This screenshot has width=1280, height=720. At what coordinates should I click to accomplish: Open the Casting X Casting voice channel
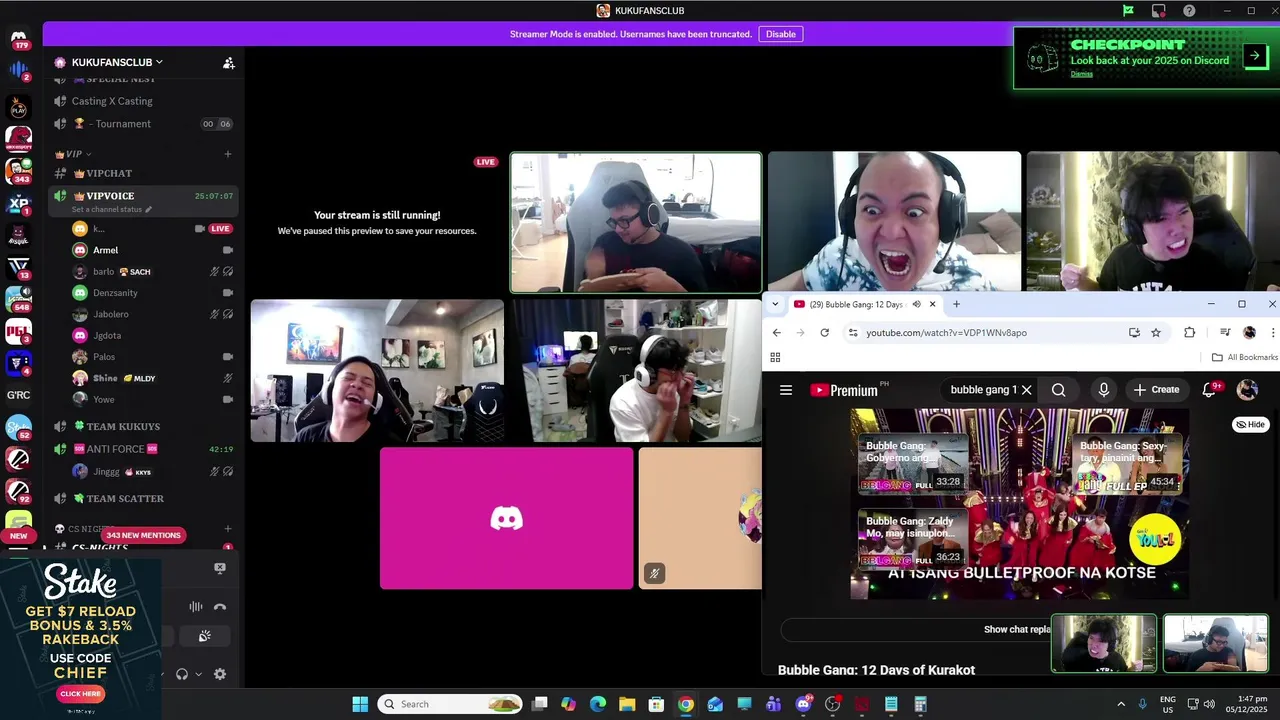click(x=144, y=101)
